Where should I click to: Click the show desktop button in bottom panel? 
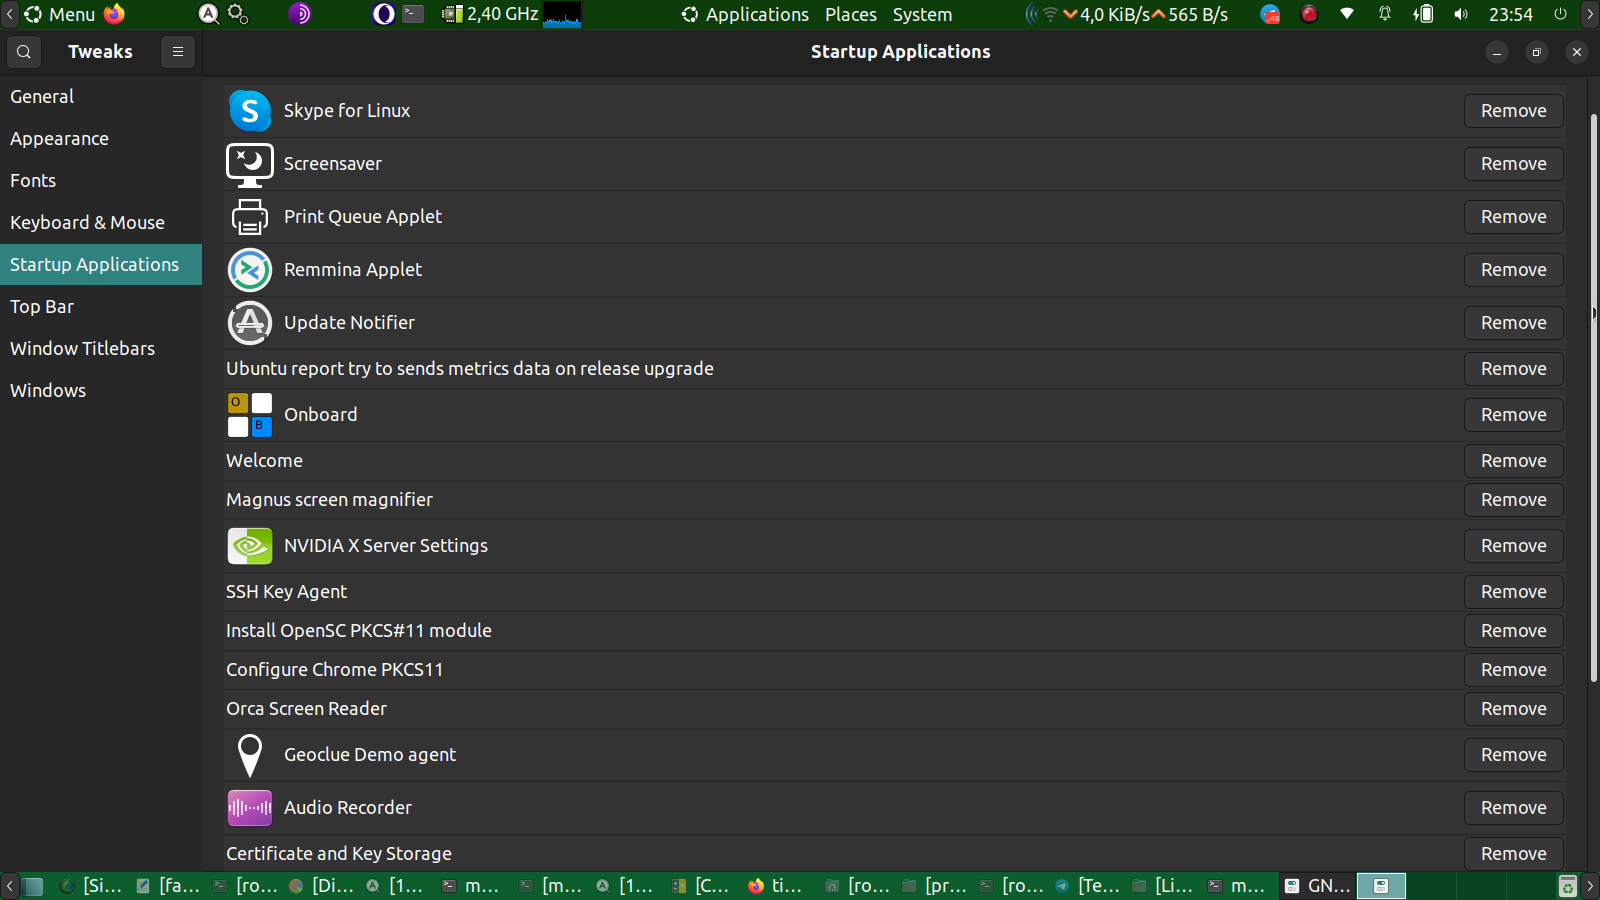(x=34, y=886)
